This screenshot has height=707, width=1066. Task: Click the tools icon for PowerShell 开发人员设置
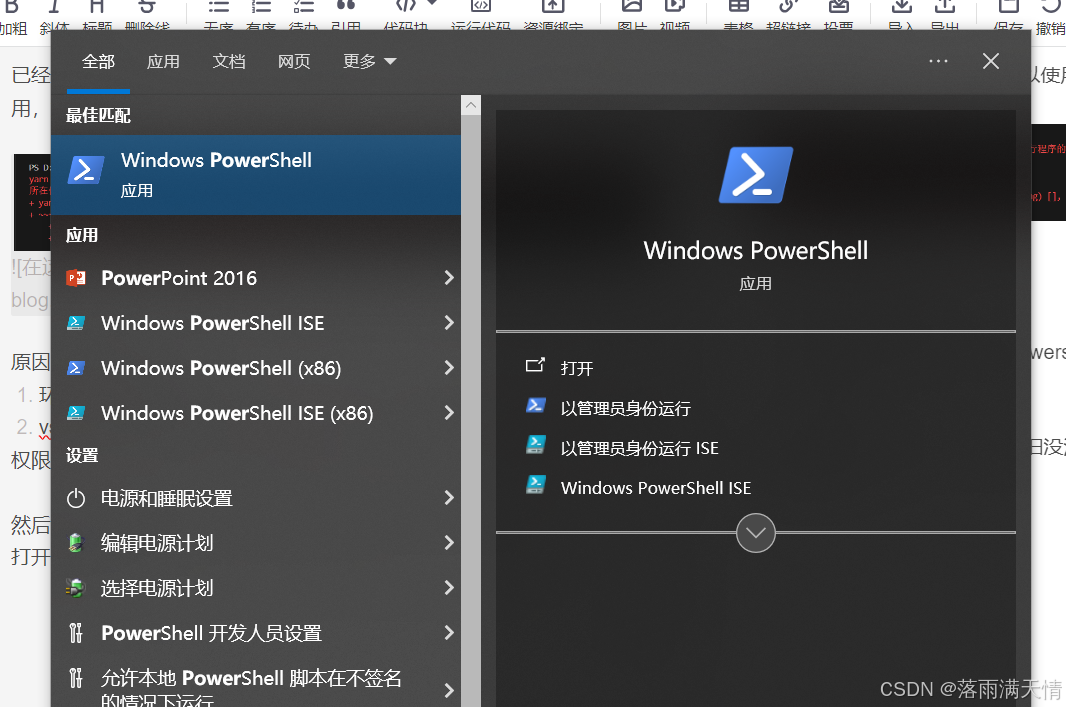tap(76, 633)
